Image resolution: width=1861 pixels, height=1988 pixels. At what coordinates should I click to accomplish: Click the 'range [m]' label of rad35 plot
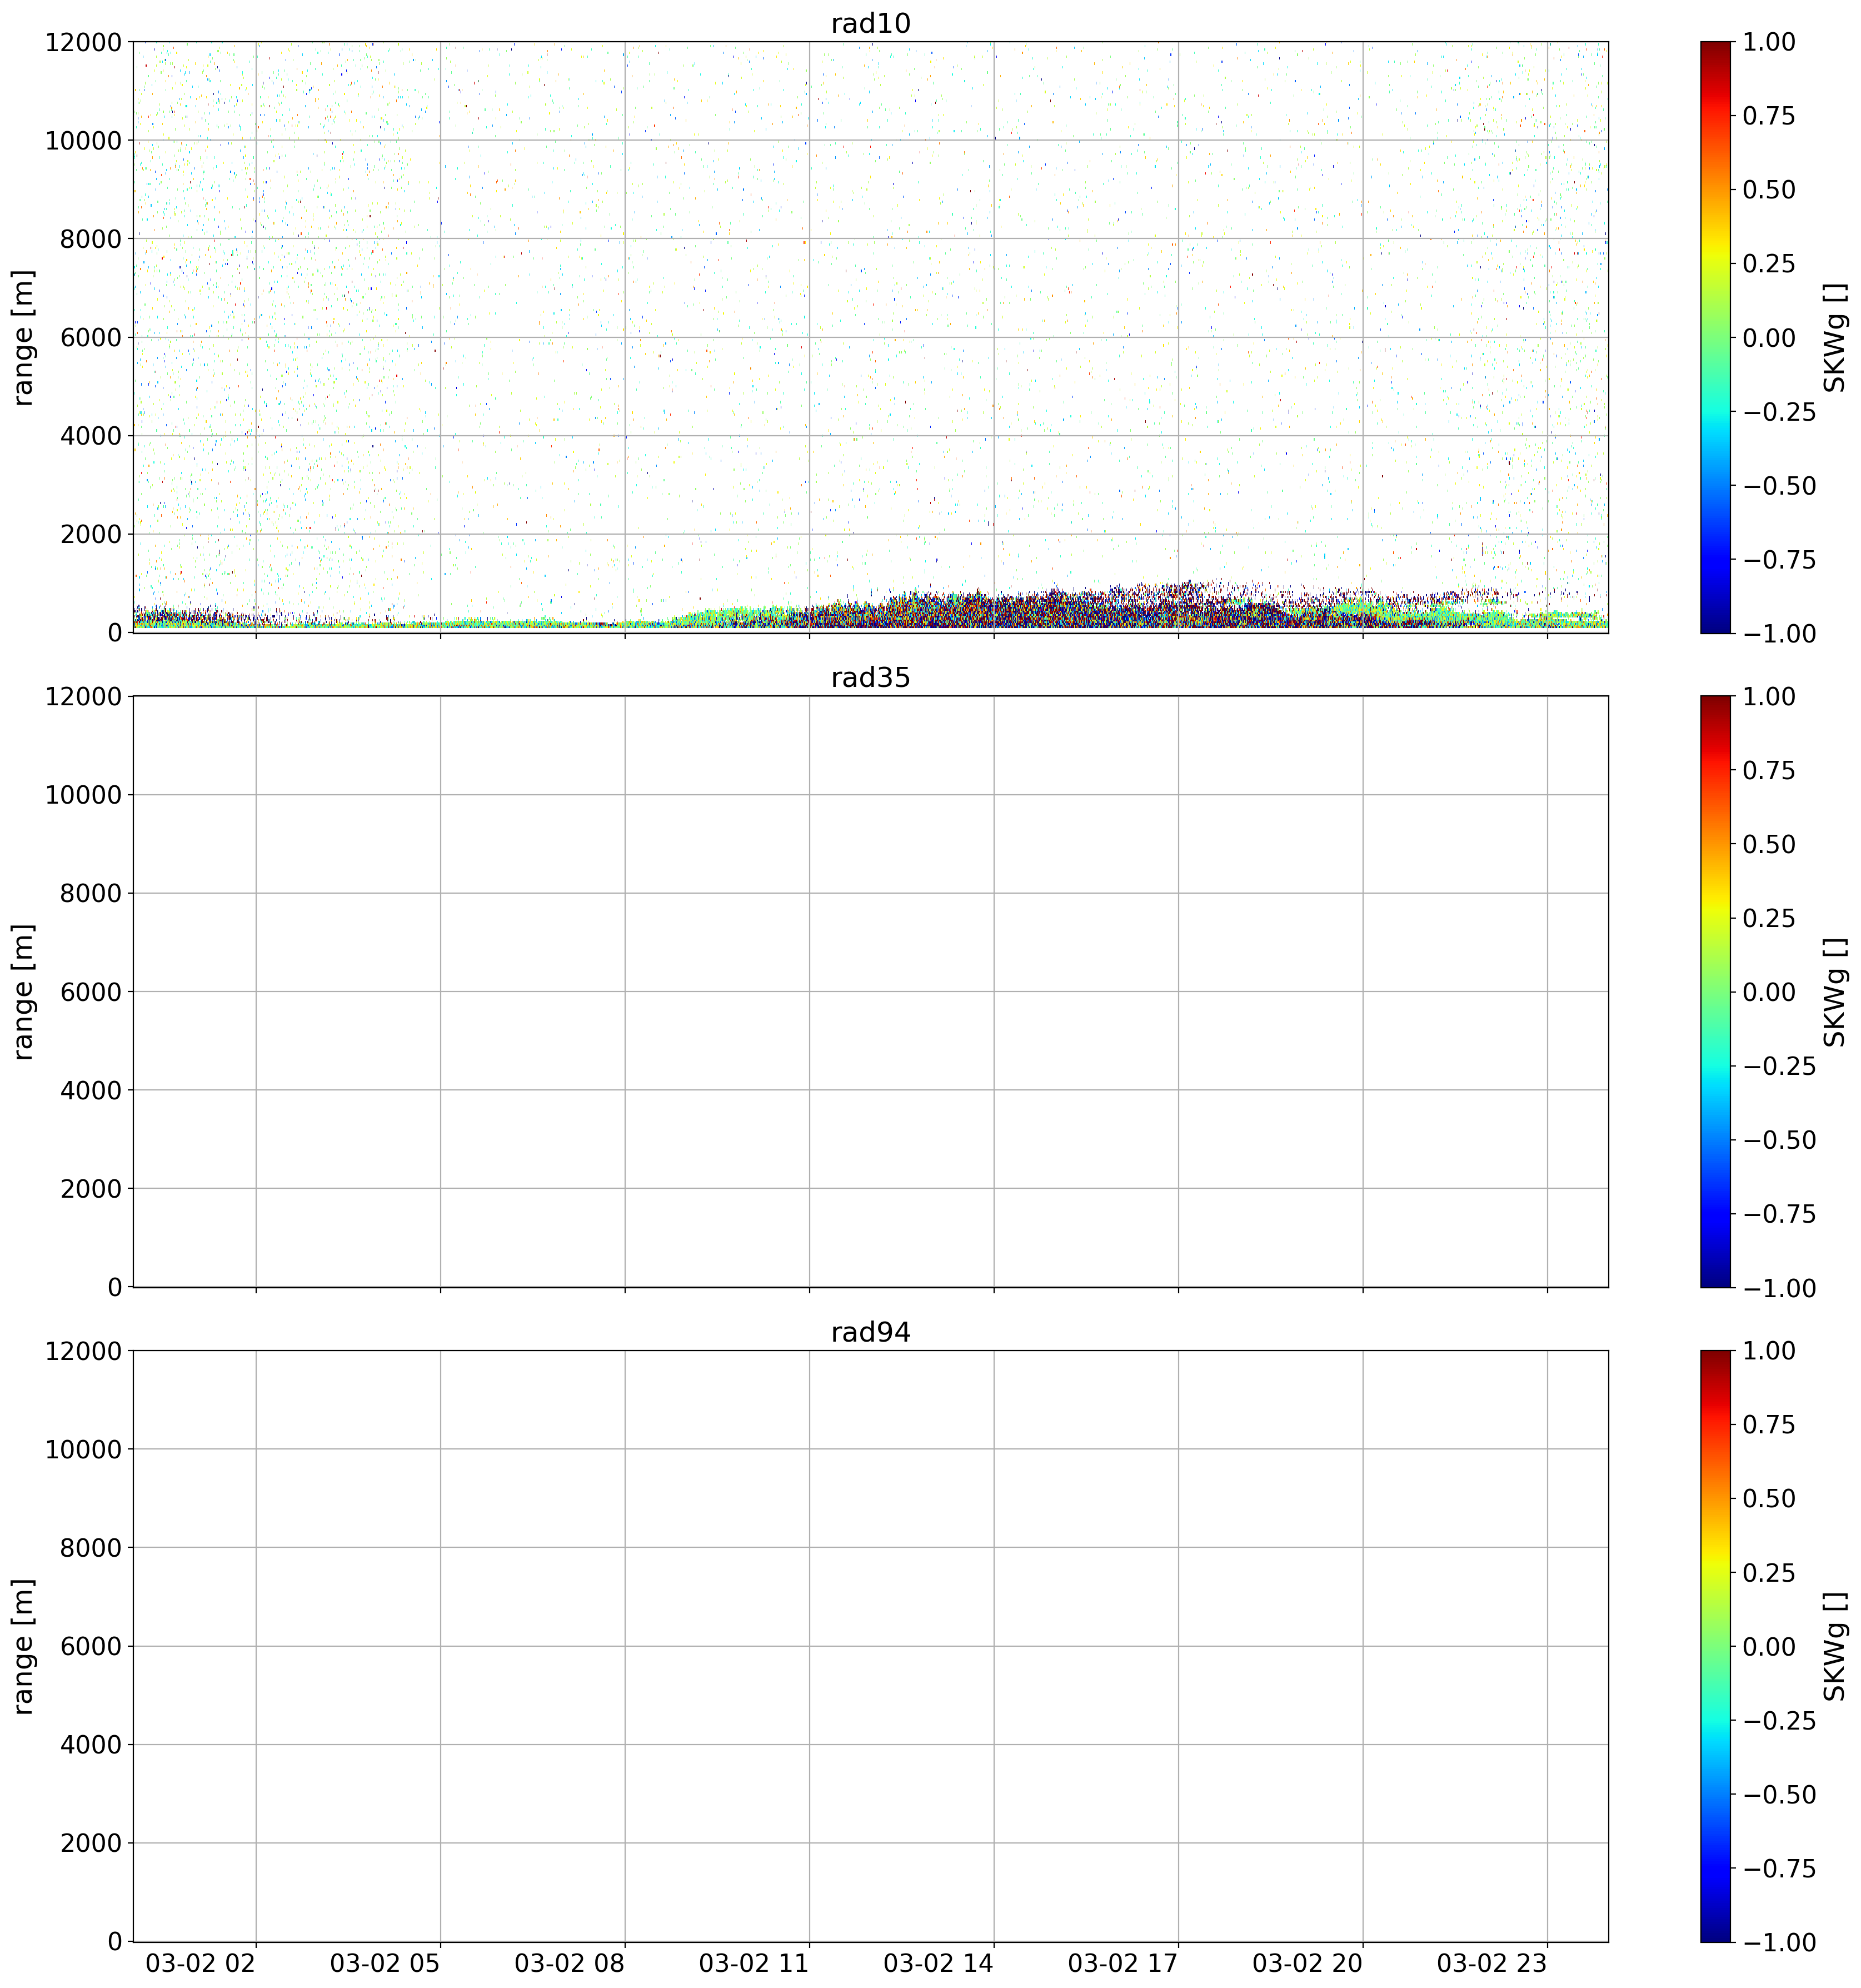tap(22, 991)
